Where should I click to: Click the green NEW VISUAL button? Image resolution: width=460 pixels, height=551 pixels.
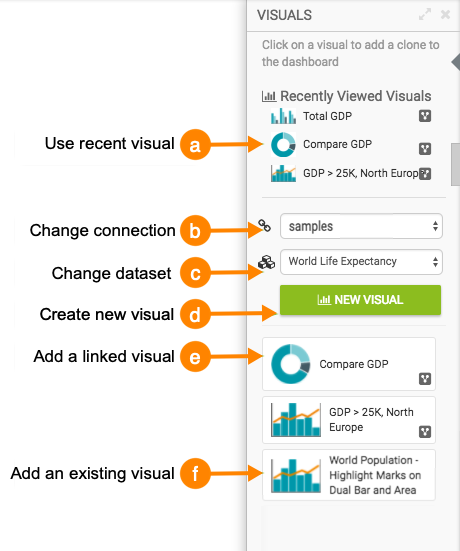click(x=360, y=300)
